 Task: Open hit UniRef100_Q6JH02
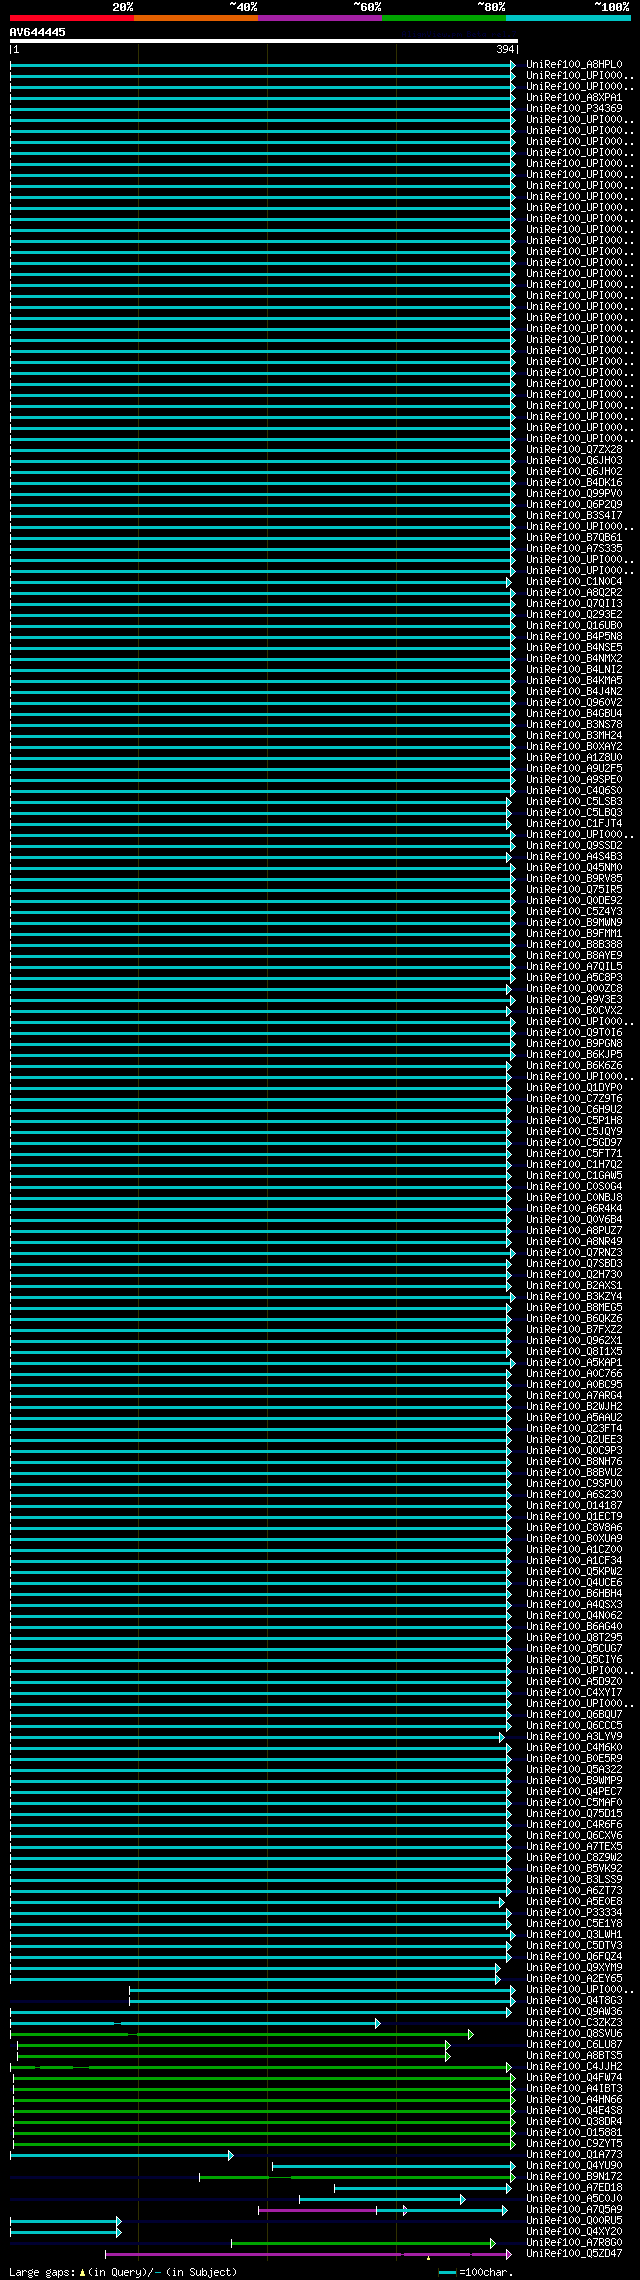pyautogui.click(x=574, y=472)
